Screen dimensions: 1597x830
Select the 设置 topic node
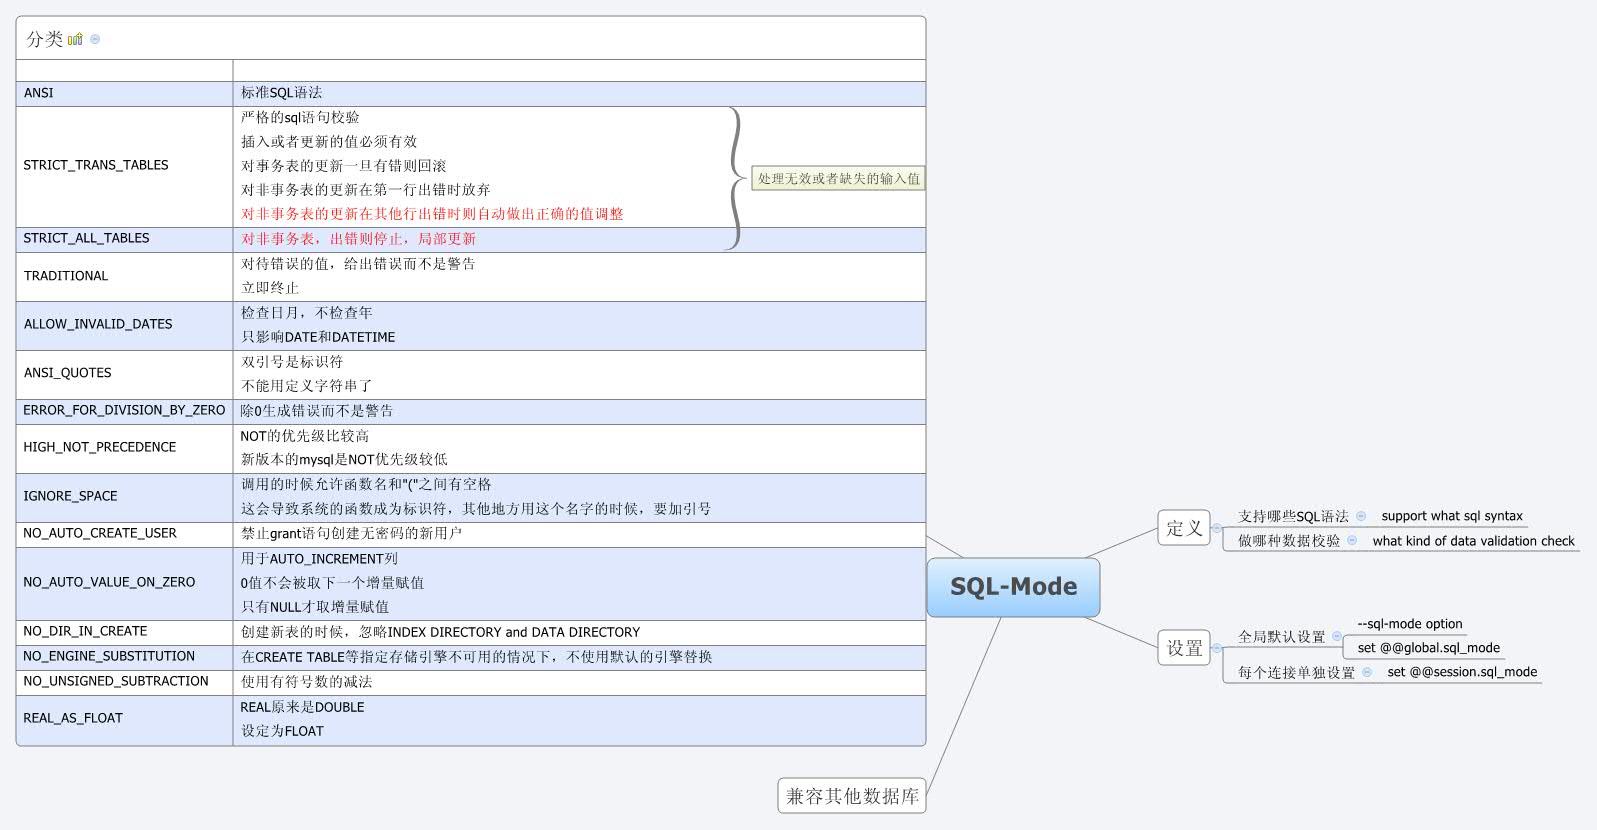(1184, 648)
